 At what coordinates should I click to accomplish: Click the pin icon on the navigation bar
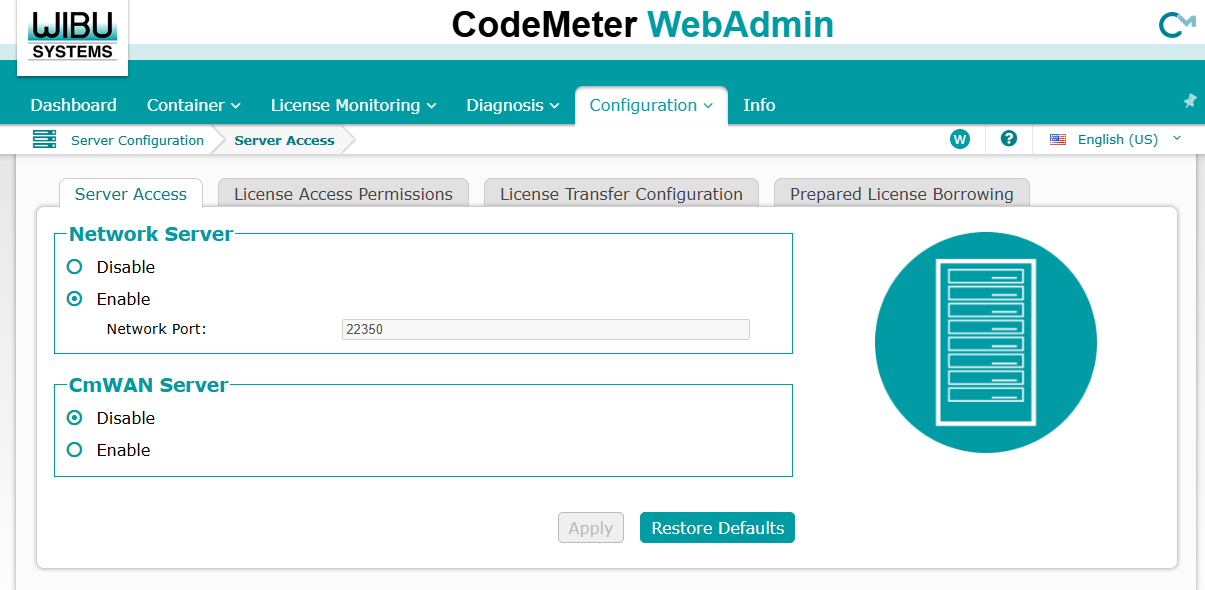pos(1190,101)
